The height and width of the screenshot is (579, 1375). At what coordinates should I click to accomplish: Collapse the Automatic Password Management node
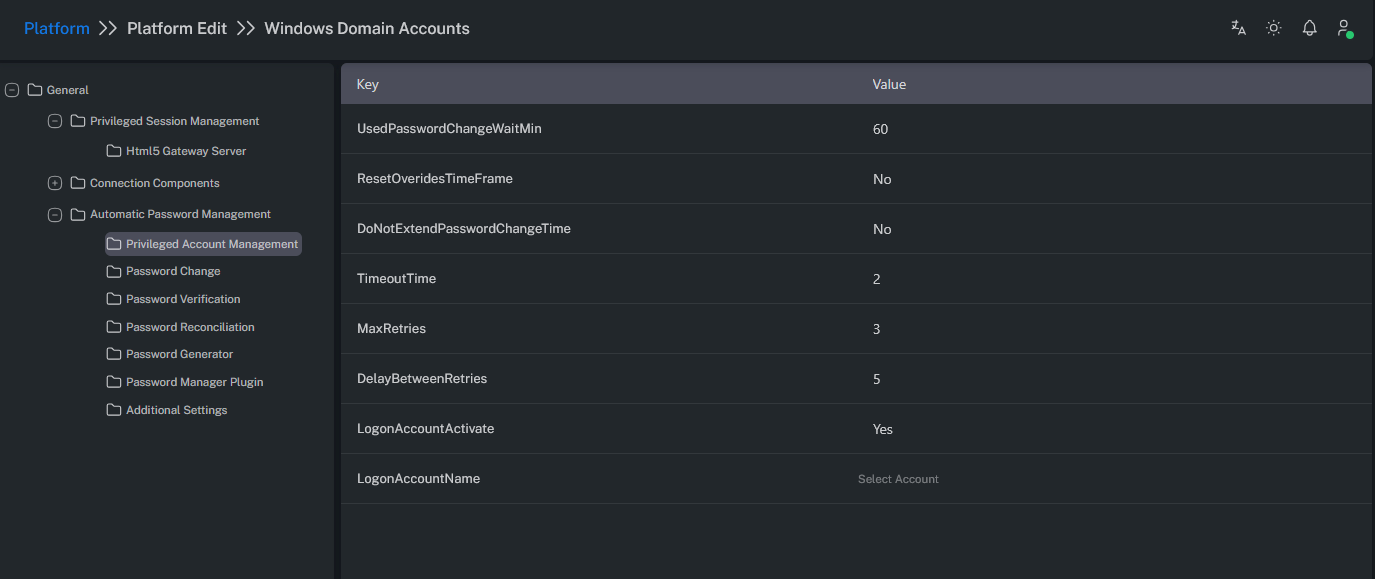(x=55, y=214)
